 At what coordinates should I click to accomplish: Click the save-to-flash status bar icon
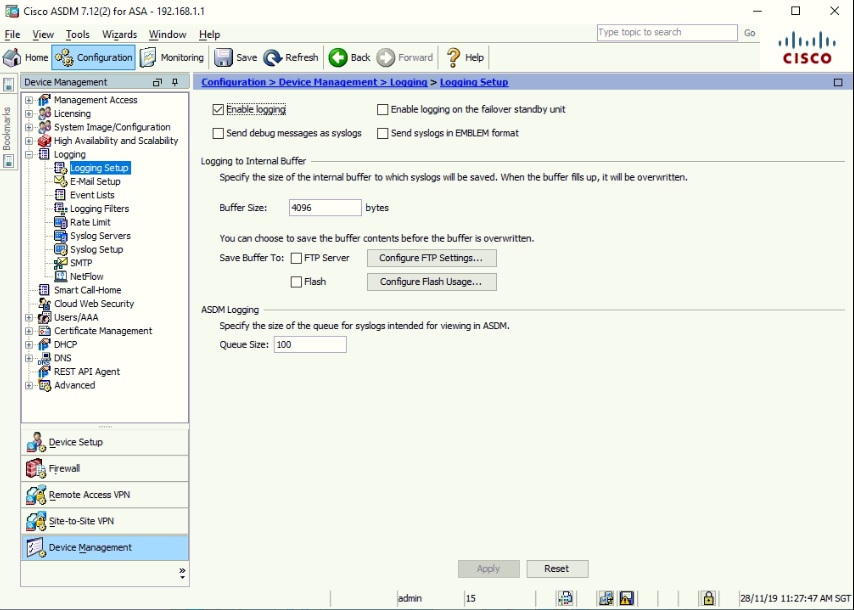tap(627, 598)
